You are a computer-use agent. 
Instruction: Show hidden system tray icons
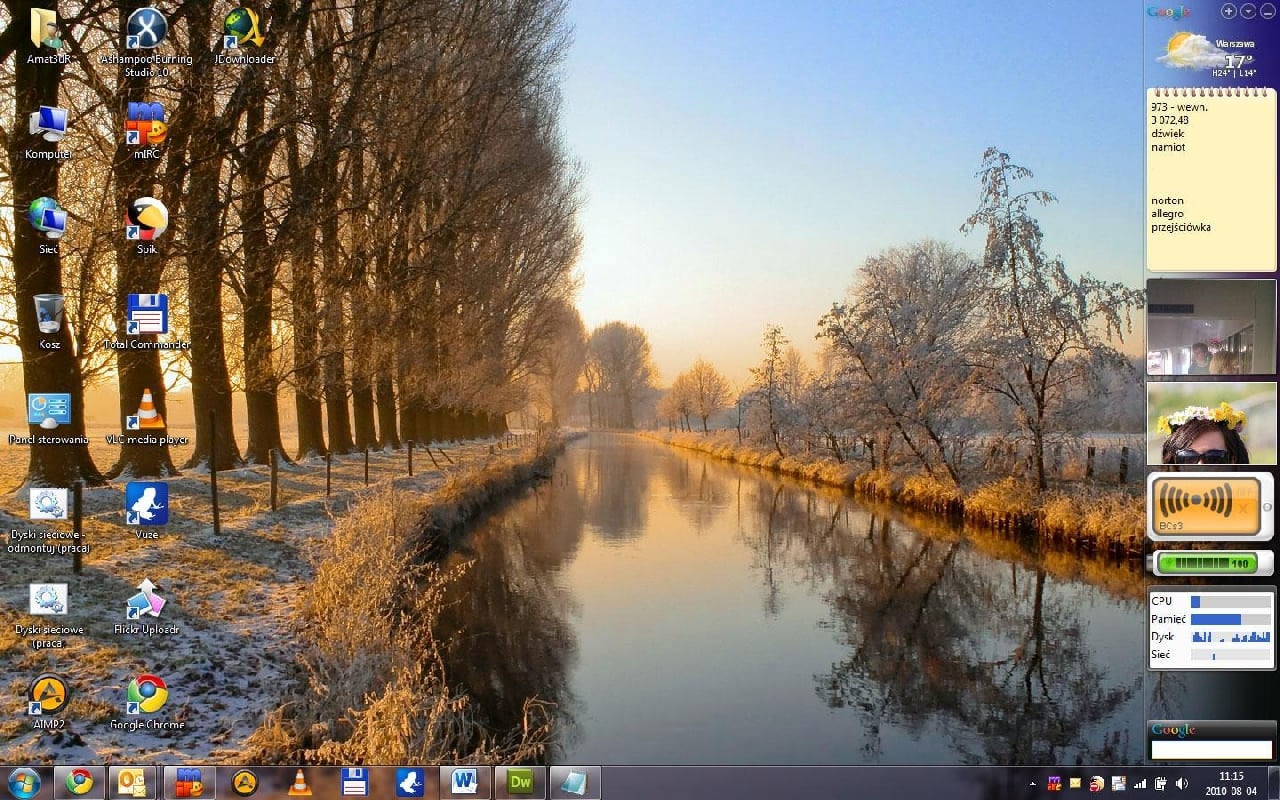point(1032,783)
